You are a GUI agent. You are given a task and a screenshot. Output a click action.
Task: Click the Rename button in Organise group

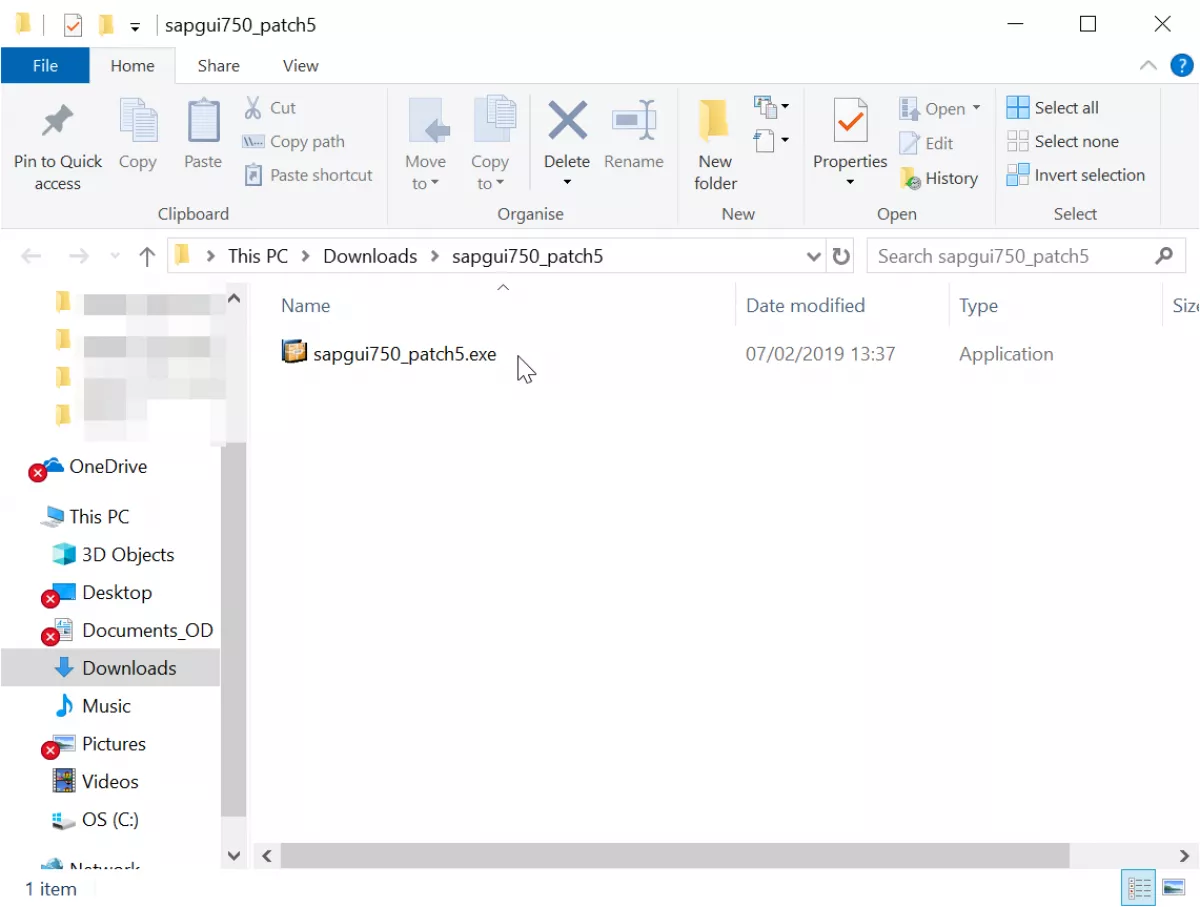click(x=634, y=134)
